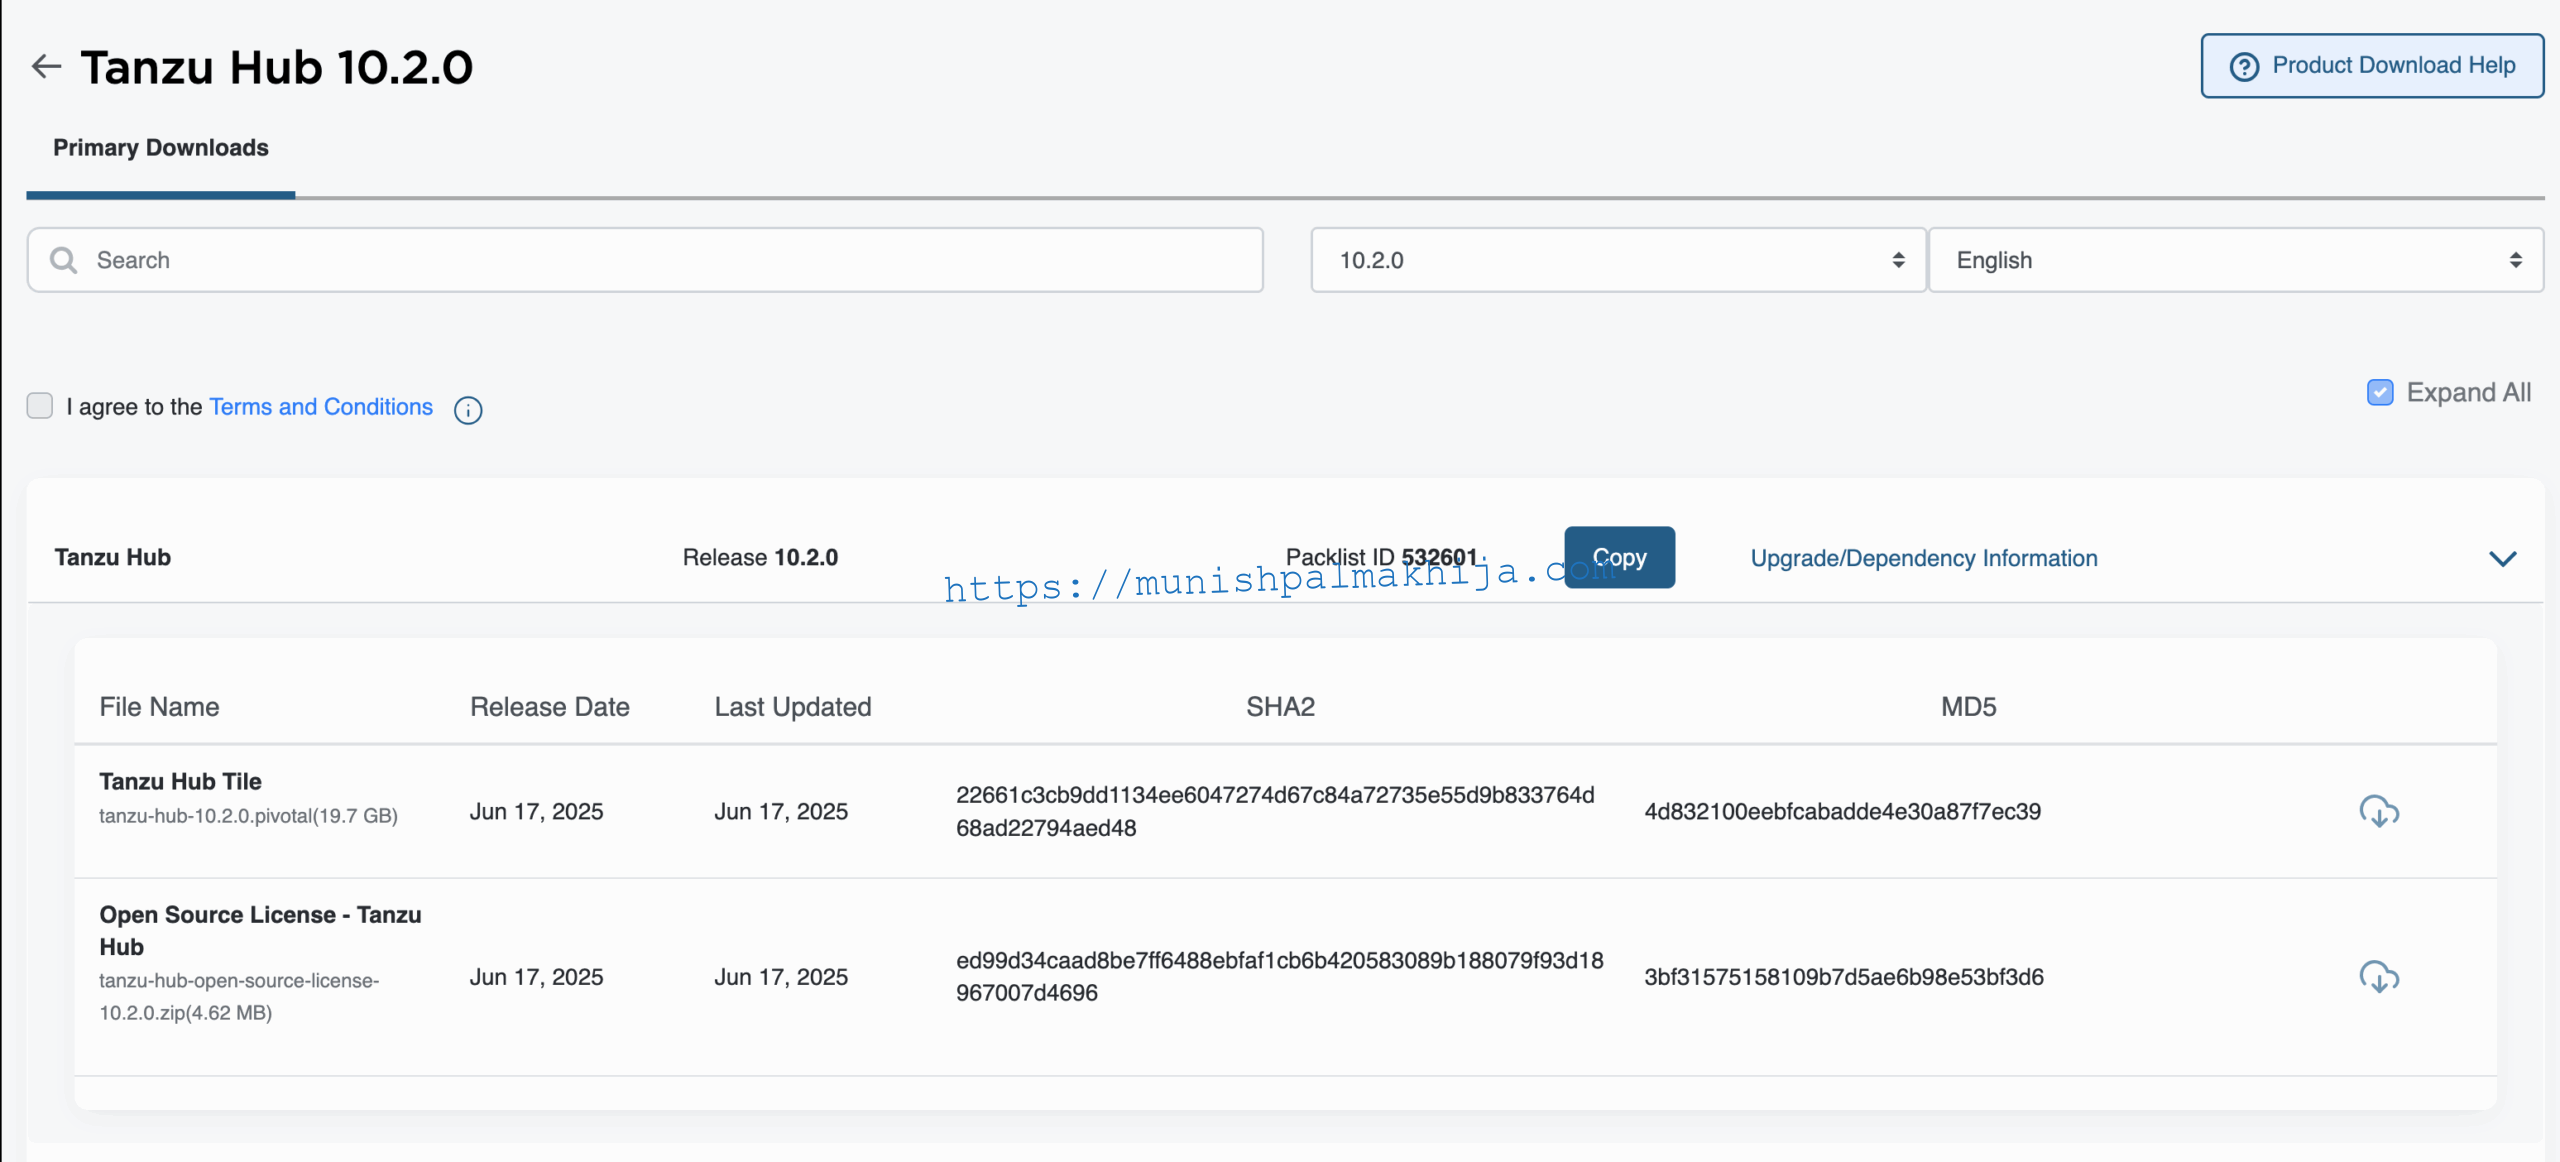Click the MD5 value 4d832100eebfcabadde4e30a87f7ec39
Image resolution: width=2560 pixels, height=1162 pixels.
point(1842,811)
